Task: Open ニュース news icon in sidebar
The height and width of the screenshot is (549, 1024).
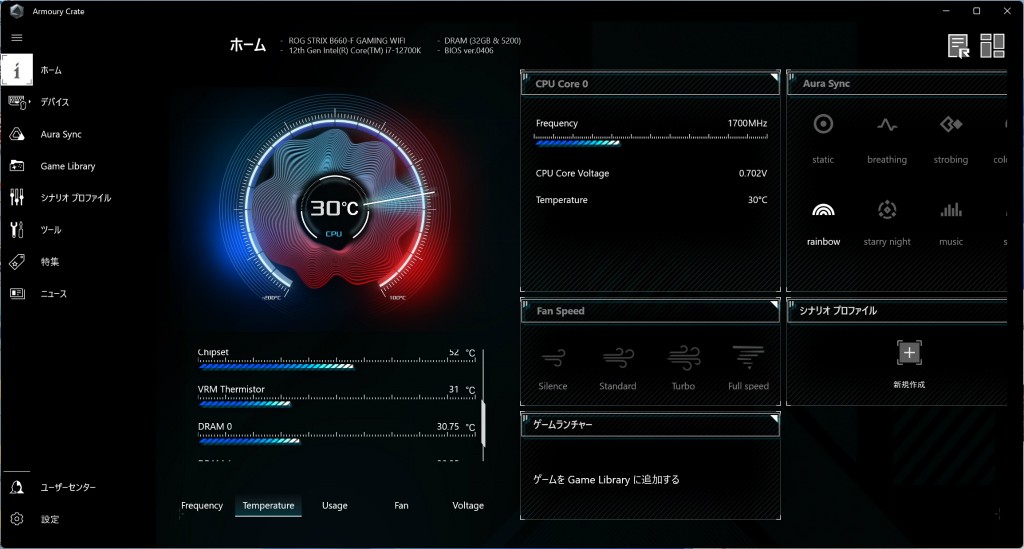Action: (17, 293)
